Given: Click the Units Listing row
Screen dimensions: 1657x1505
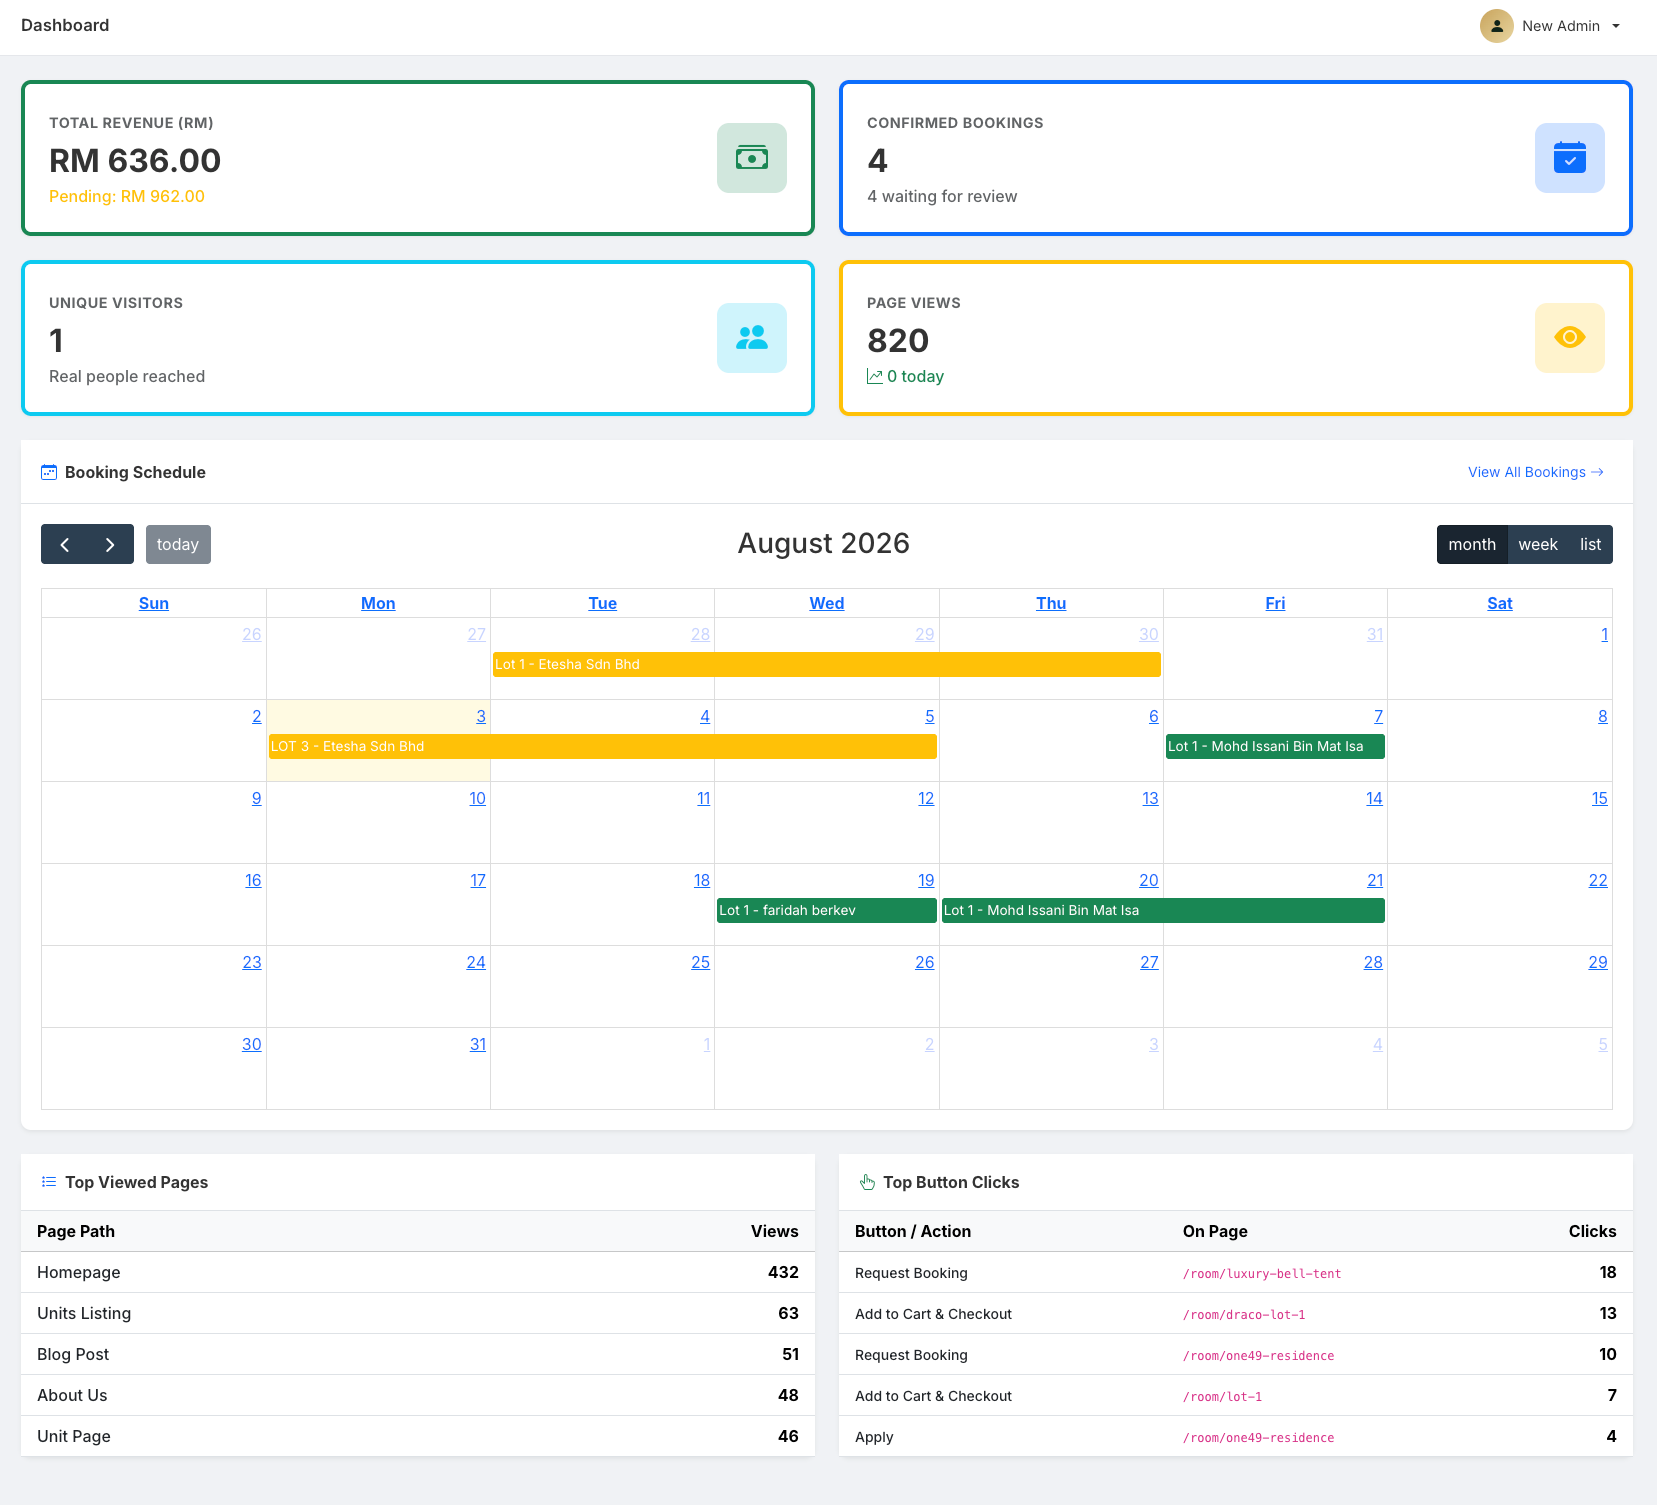Looking at the screenshot, I should (418, 1313).
